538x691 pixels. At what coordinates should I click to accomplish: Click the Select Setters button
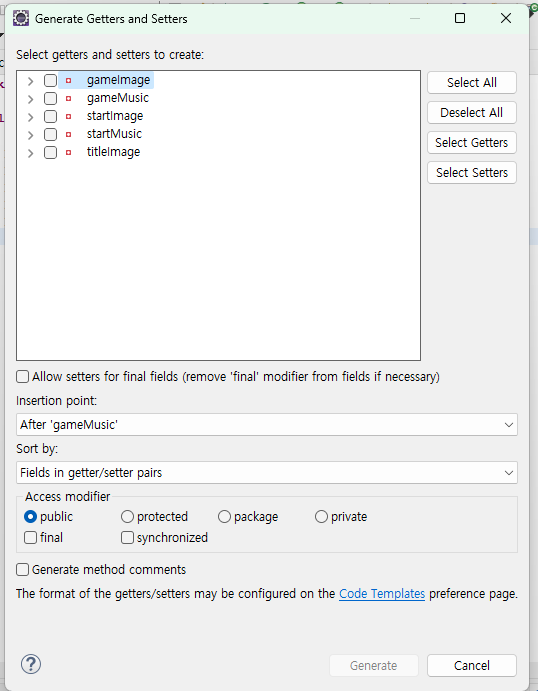tap(471, 172)
